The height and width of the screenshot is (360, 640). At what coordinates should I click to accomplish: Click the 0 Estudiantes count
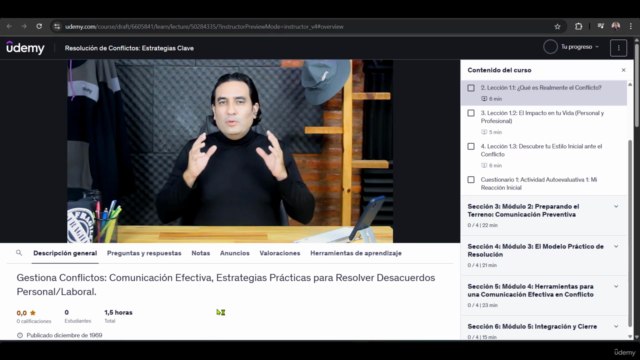[x=67, y=313]
